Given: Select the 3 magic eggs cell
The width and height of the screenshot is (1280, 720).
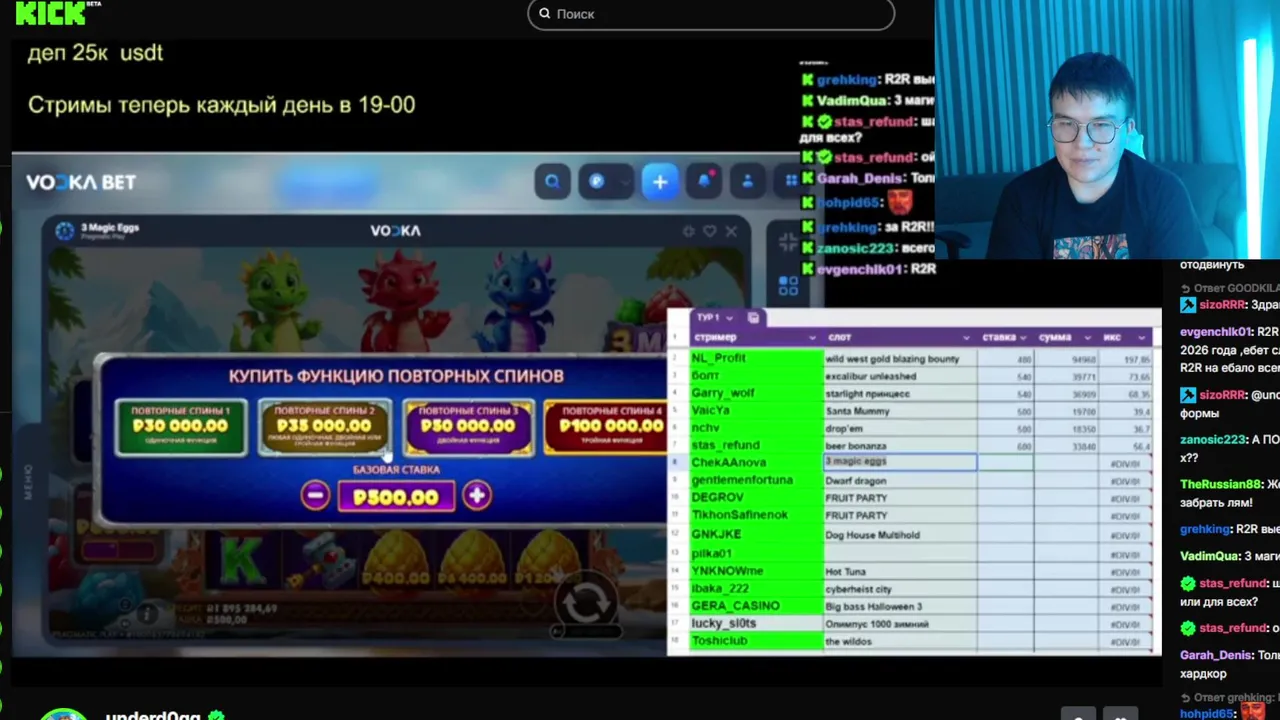Looking at the screenshot, I should click(x=900, y=462).
